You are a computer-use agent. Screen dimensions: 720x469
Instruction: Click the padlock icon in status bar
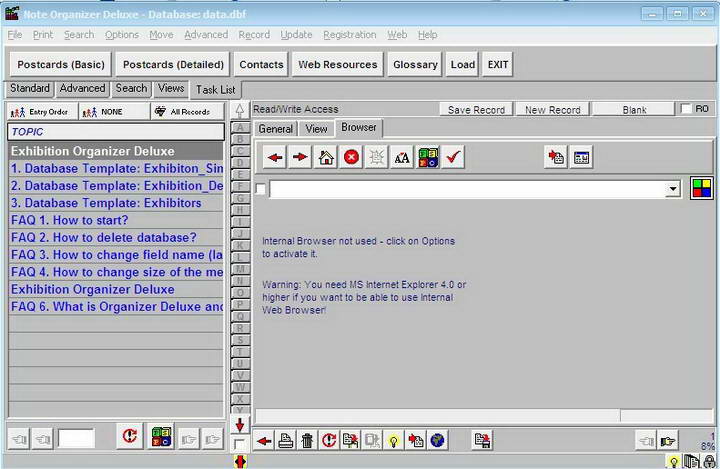click(710, 461)
